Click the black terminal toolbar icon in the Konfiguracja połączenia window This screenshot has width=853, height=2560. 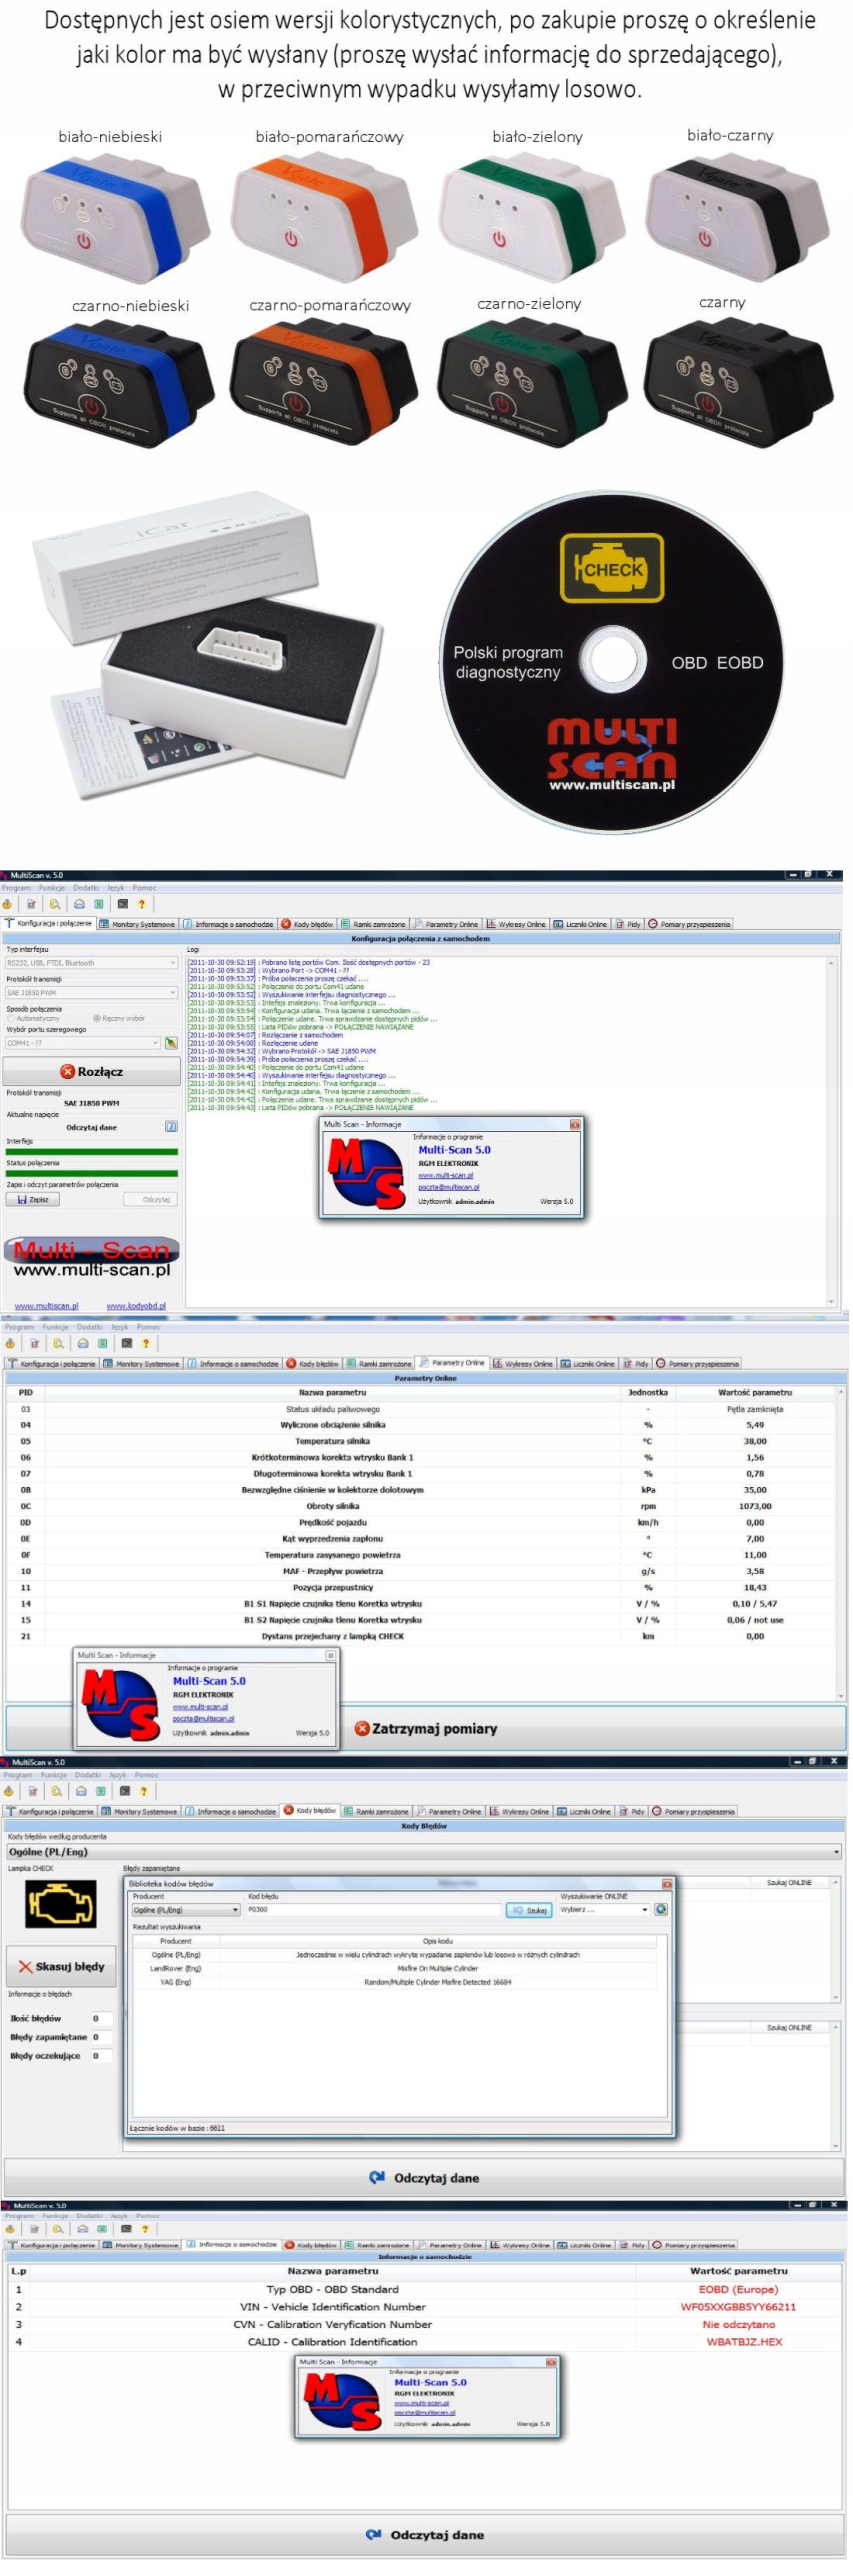pos(123,904)
